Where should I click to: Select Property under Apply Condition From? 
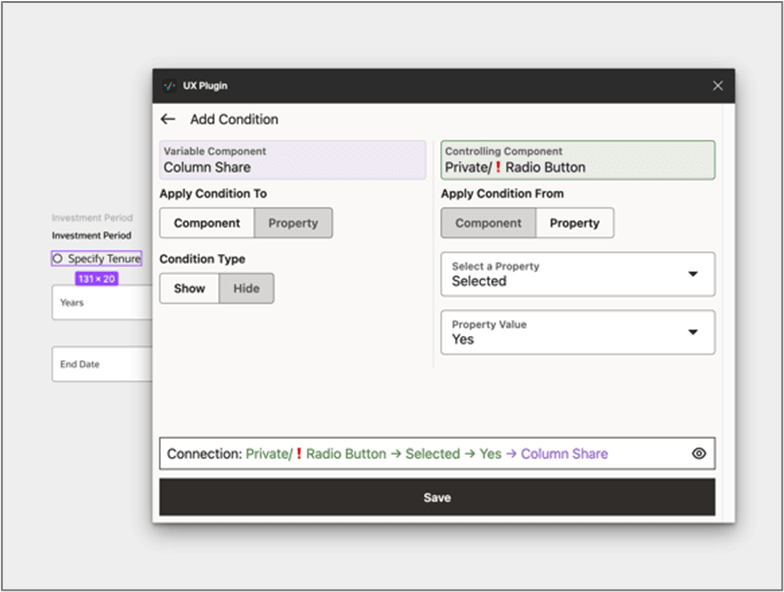click(574, 223)
